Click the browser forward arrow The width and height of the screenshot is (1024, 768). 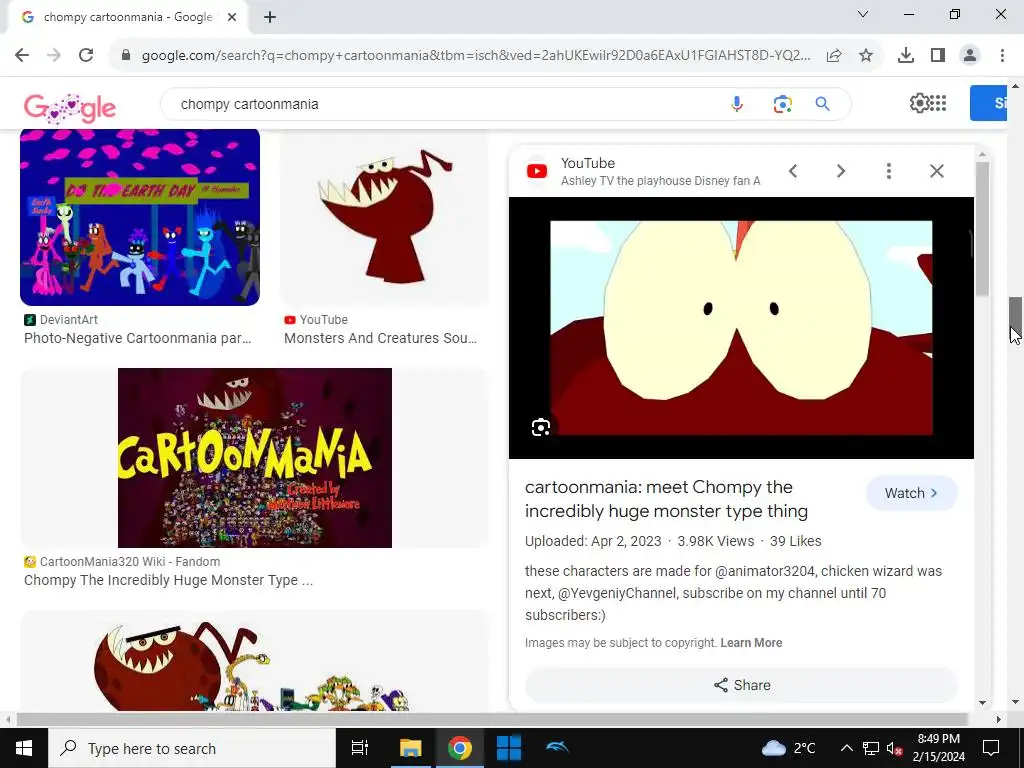(x=54, y=56)
